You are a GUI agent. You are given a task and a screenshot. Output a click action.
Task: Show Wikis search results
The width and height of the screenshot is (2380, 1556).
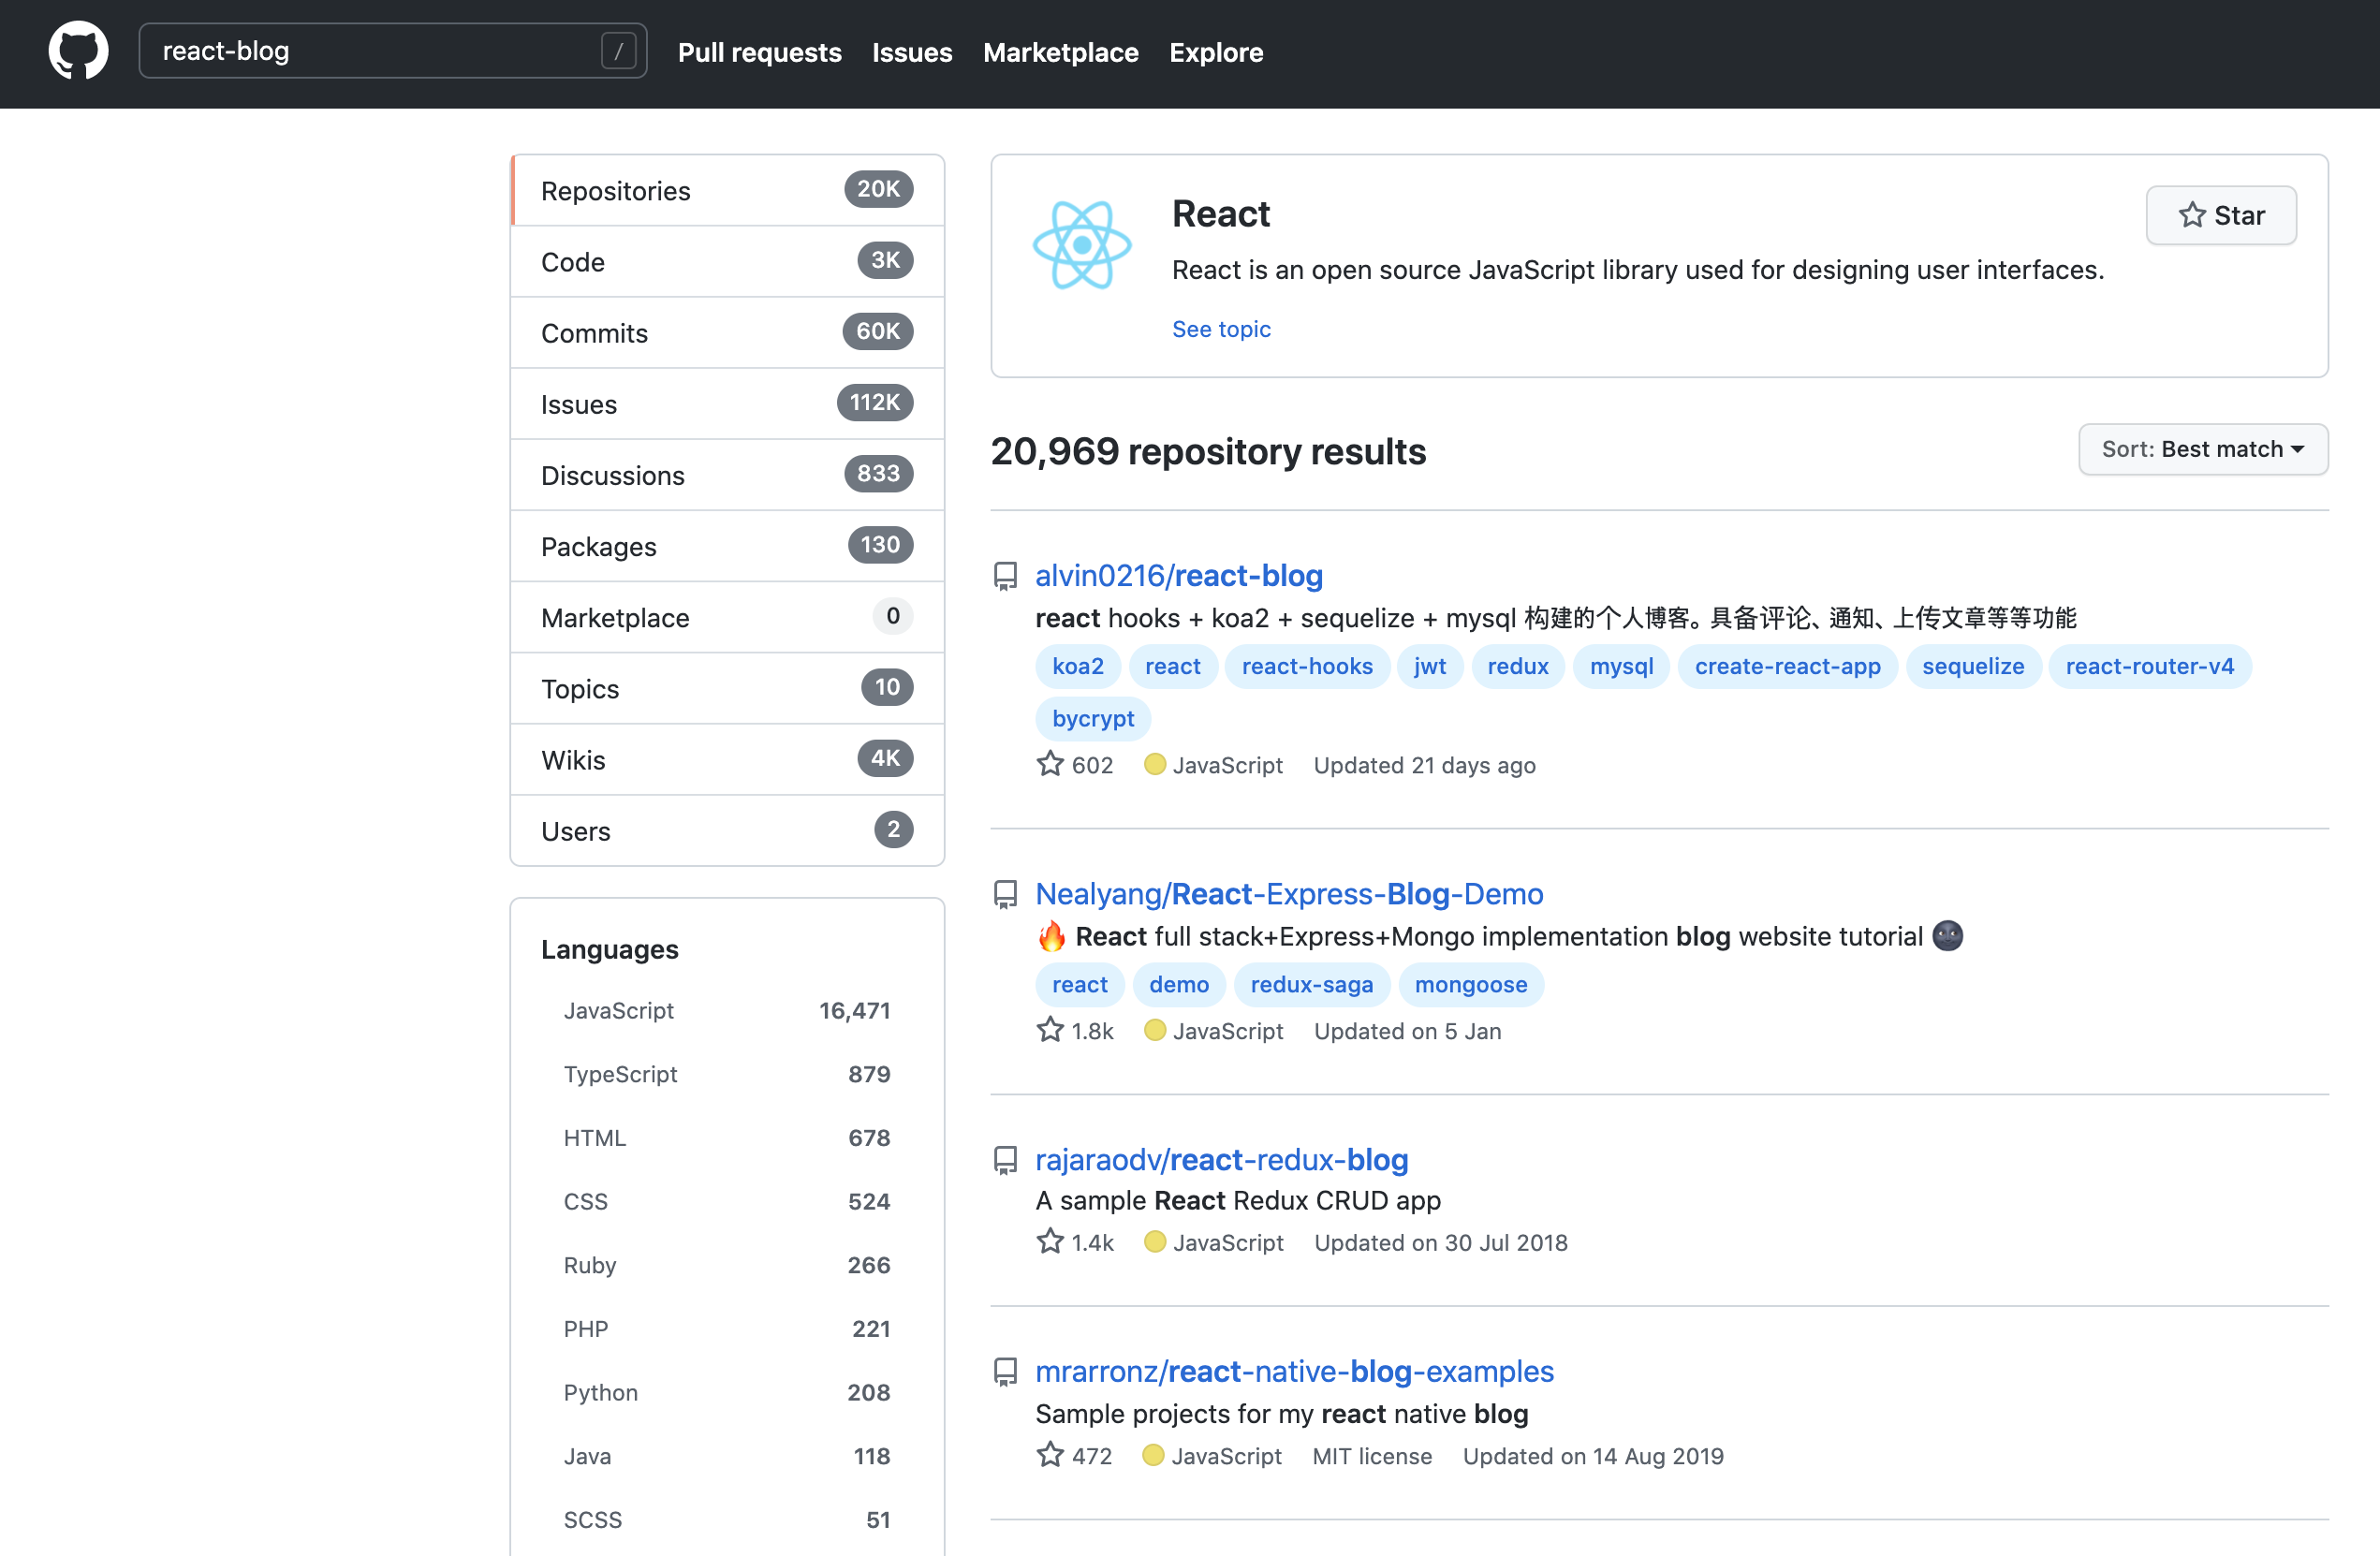pyautogui.click(x=727, y=759)
